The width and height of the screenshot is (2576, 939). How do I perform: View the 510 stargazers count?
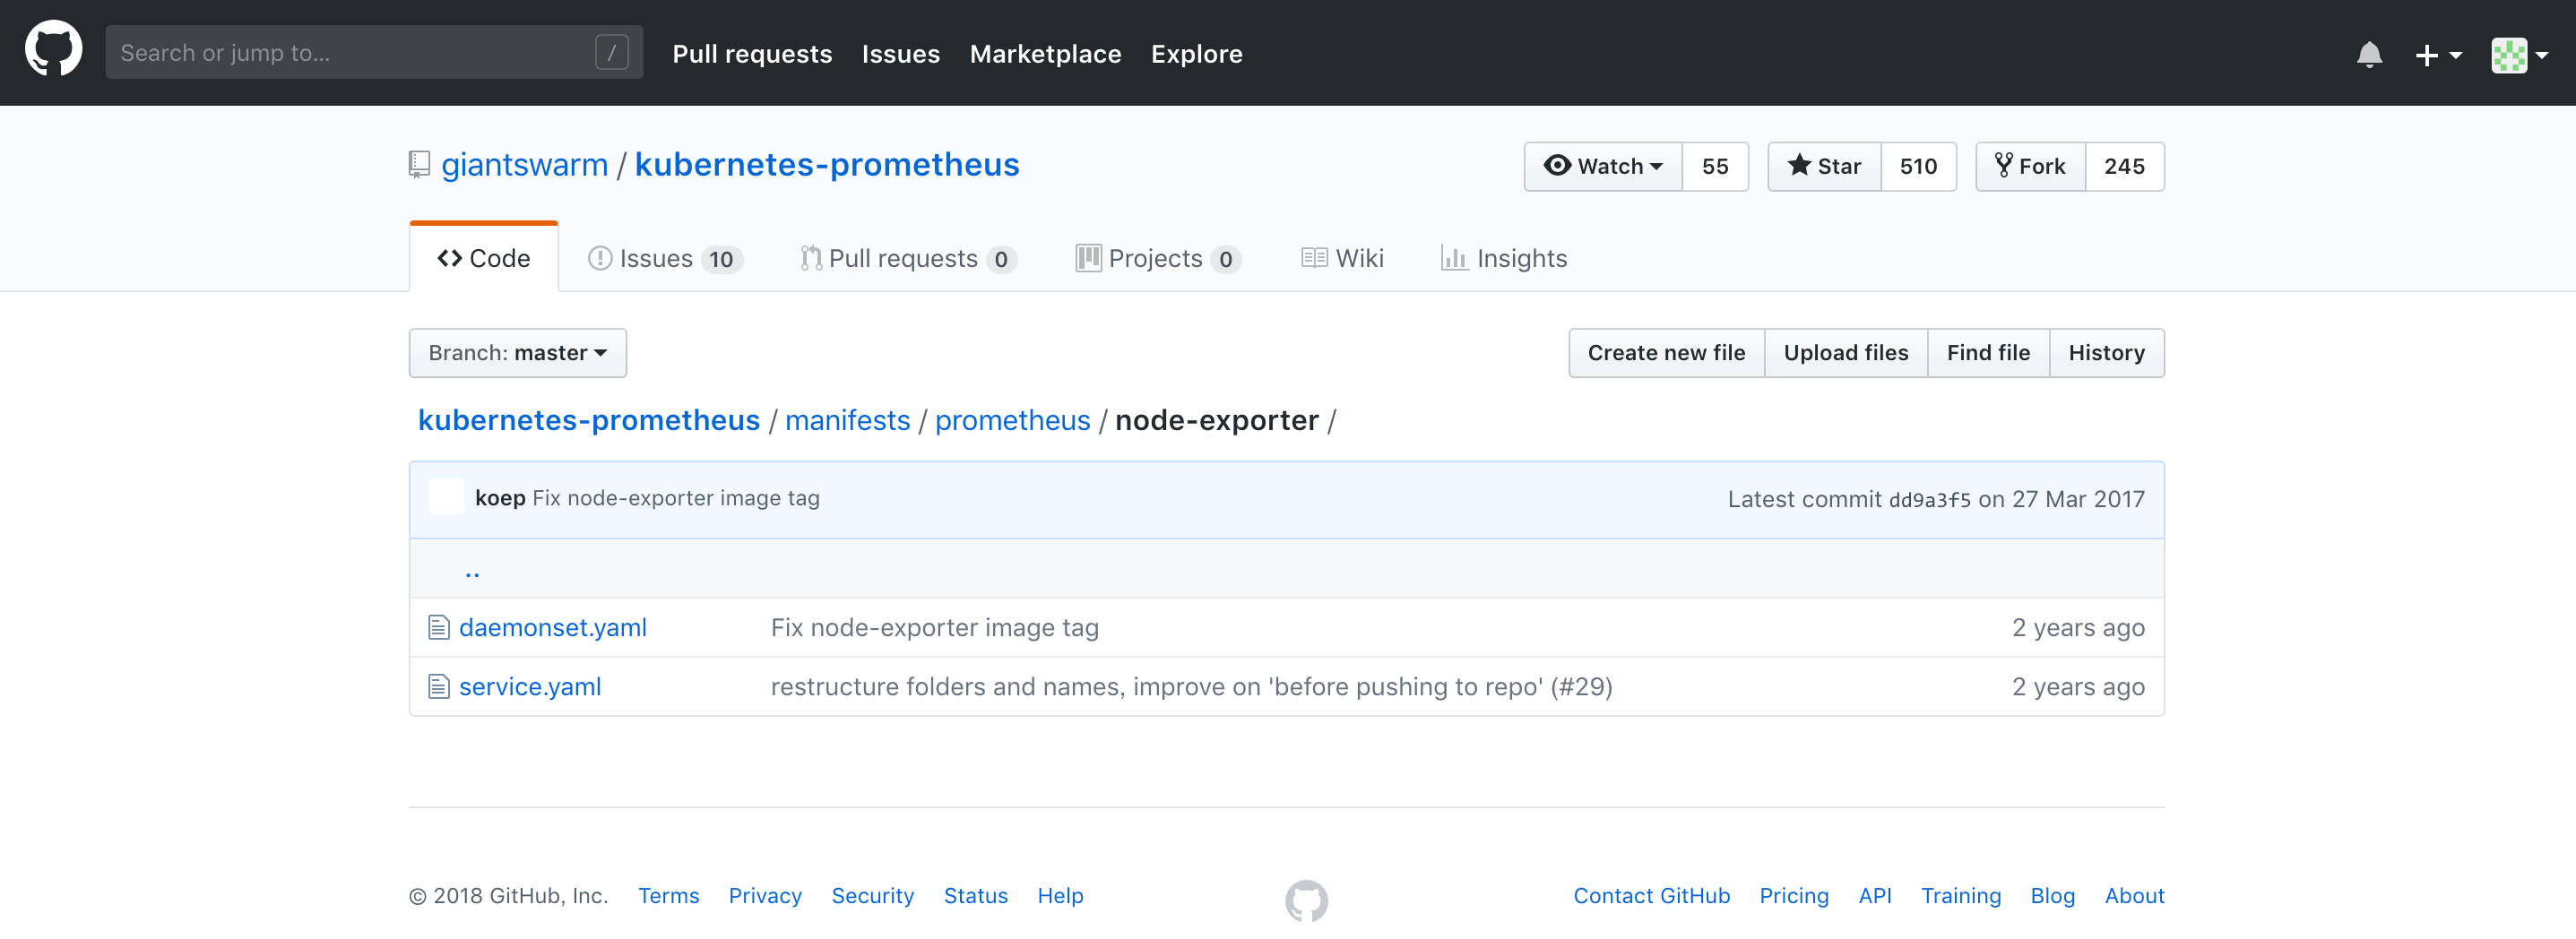point(1918,166)
